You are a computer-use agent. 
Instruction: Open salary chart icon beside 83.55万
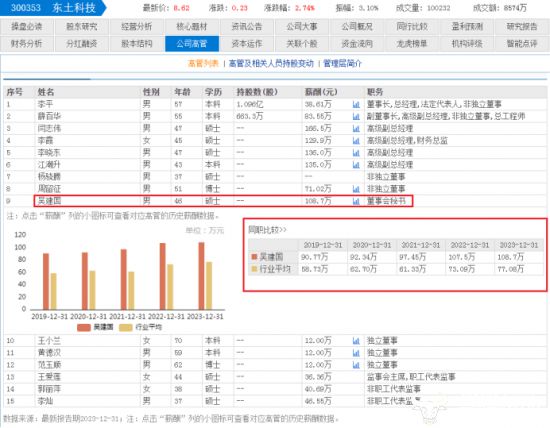[x=356, y=116]
